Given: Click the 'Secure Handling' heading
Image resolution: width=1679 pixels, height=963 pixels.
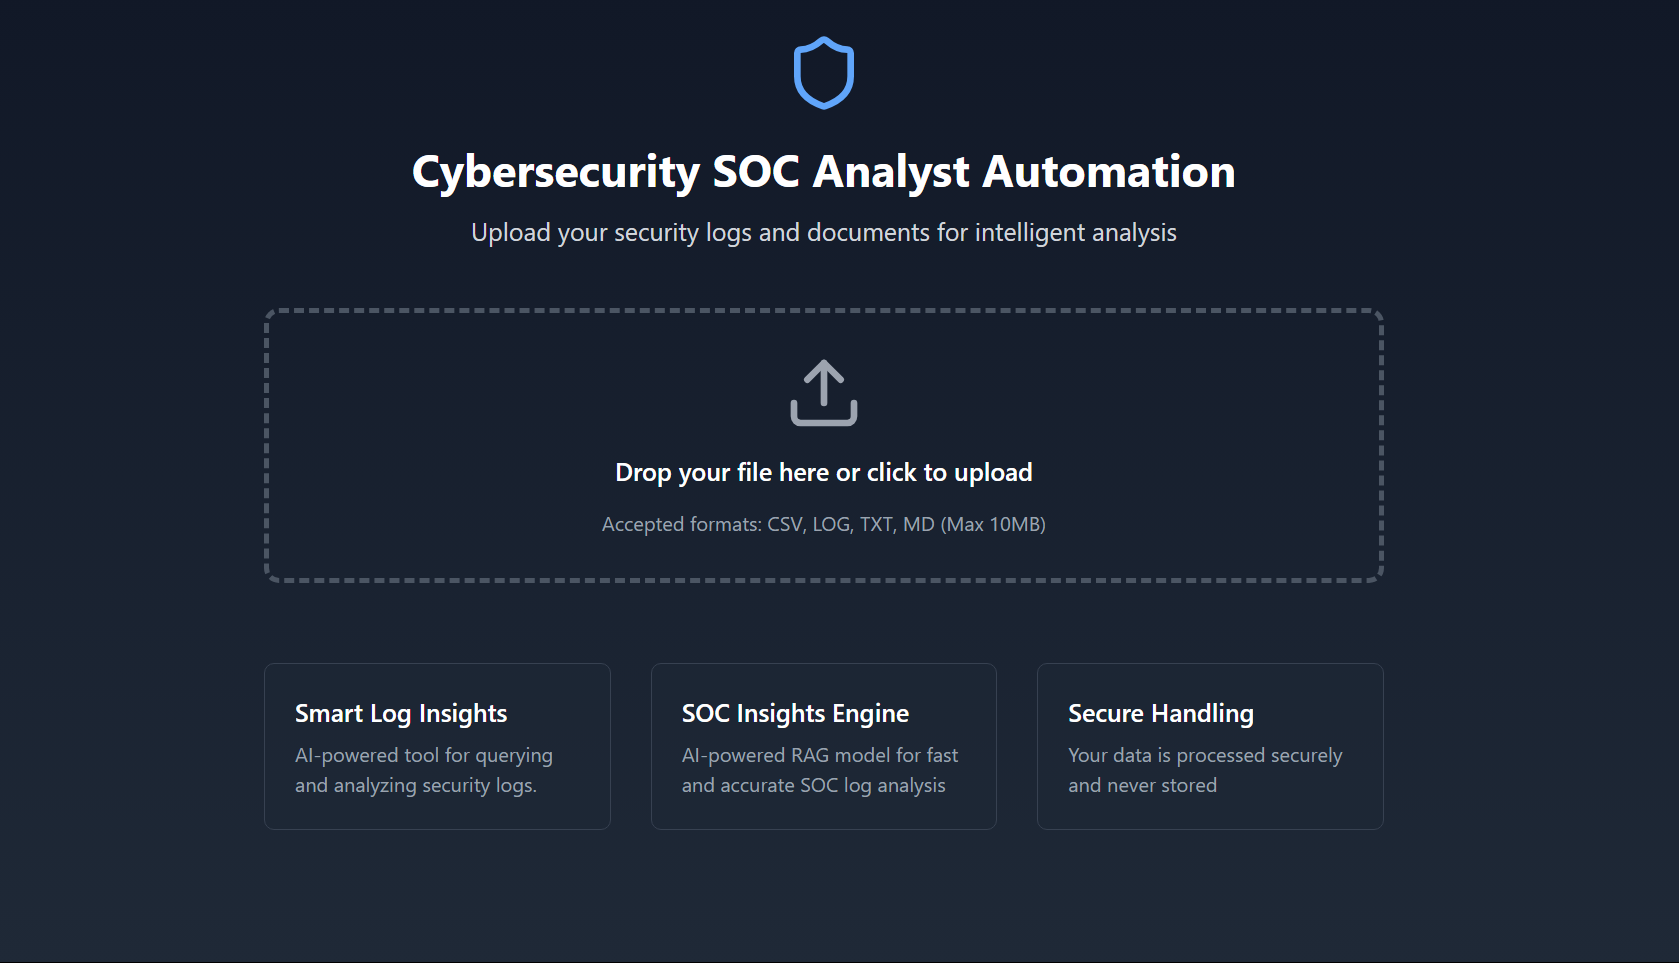Looking at the screenshot, I should tap(1161, 713).
